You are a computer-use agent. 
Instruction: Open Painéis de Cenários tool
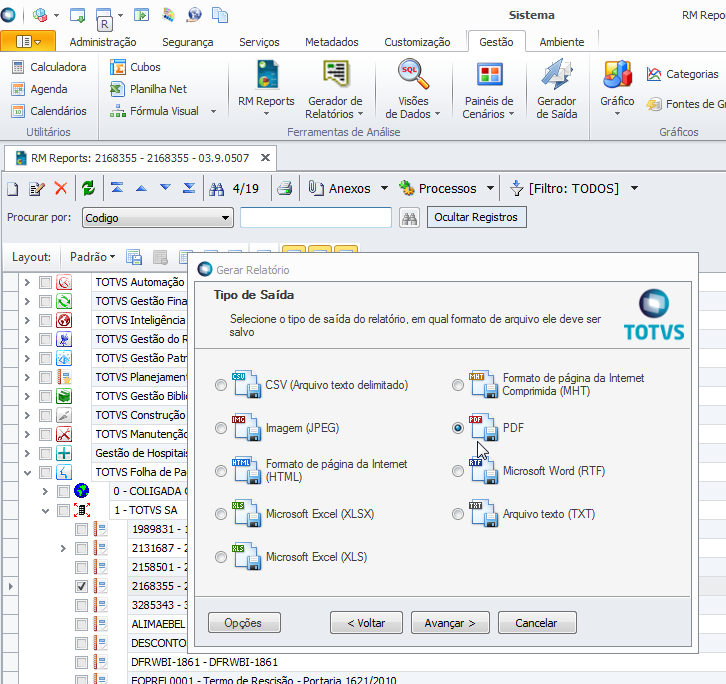[x=489, y=88]
